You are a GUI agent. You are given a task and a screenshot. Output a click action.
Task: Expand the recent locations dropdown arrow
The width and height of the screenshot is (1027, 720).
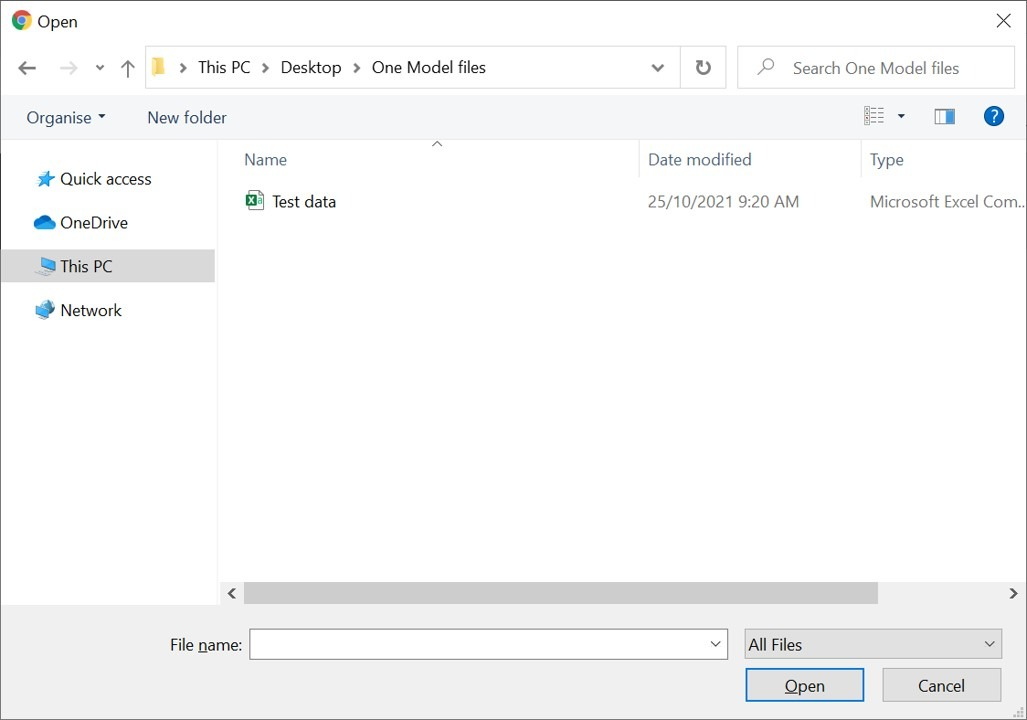click(99, 68)
